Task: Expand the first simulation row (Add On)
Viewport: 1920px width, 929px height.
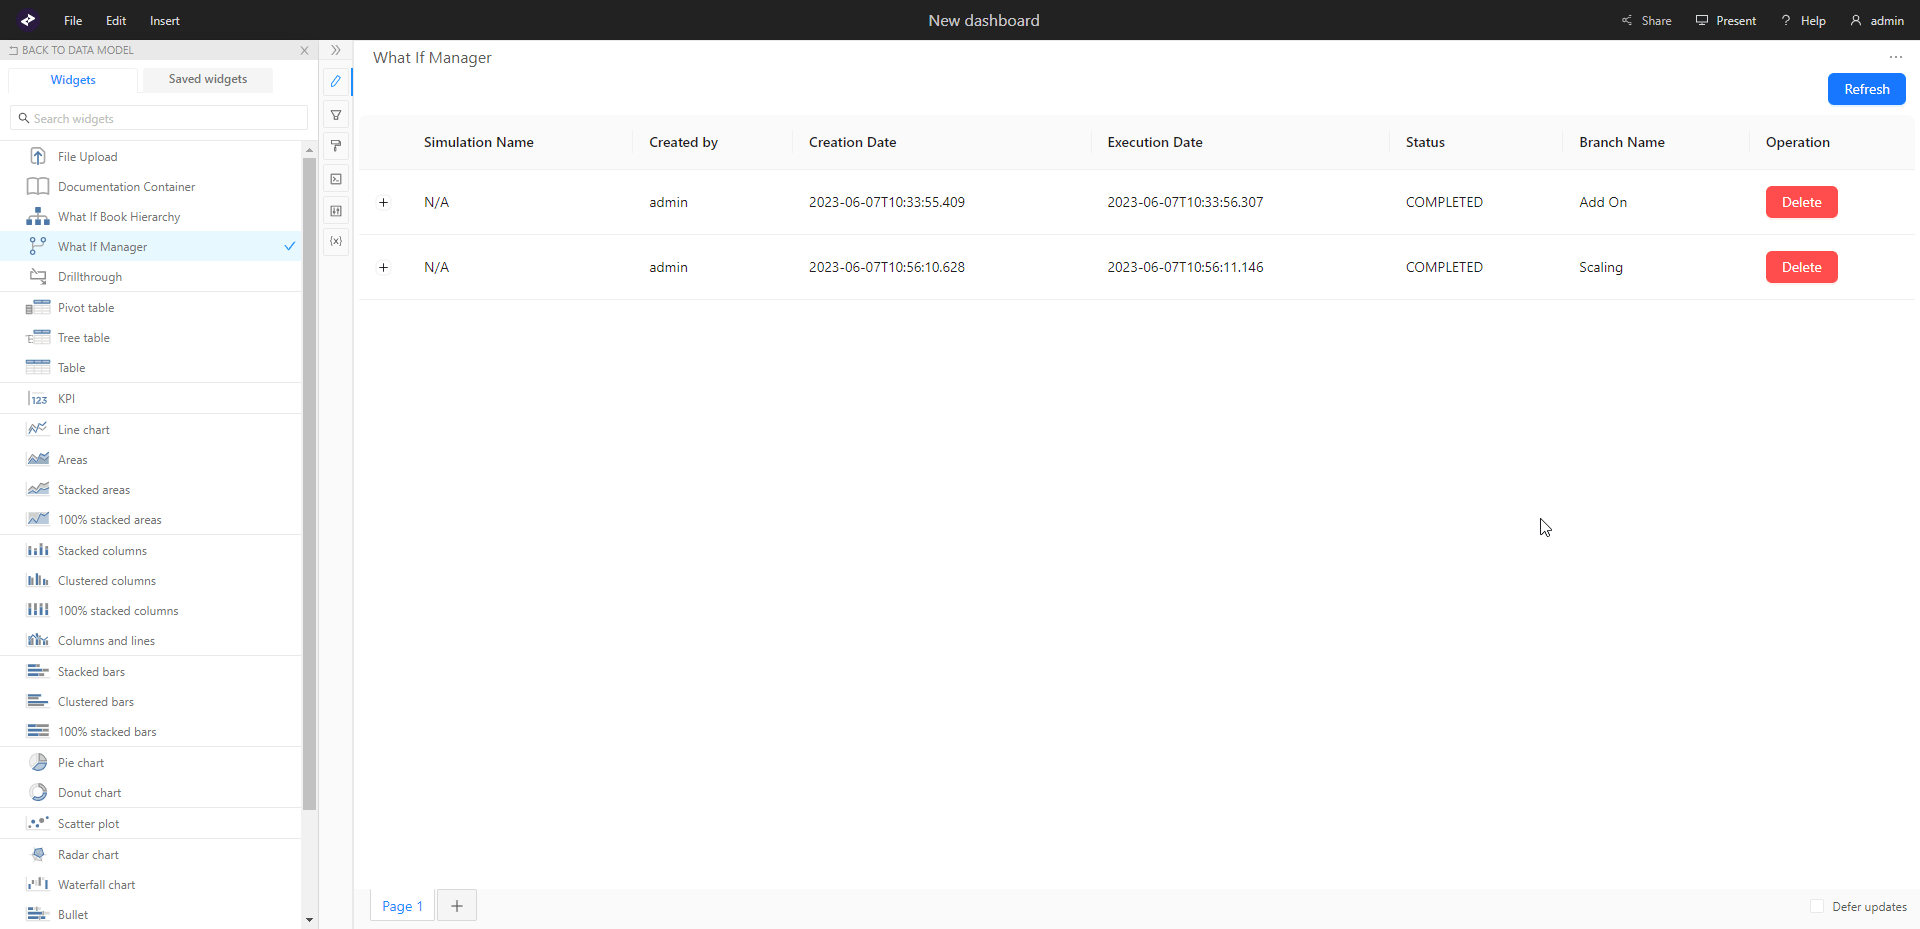Action: point(383,203)
